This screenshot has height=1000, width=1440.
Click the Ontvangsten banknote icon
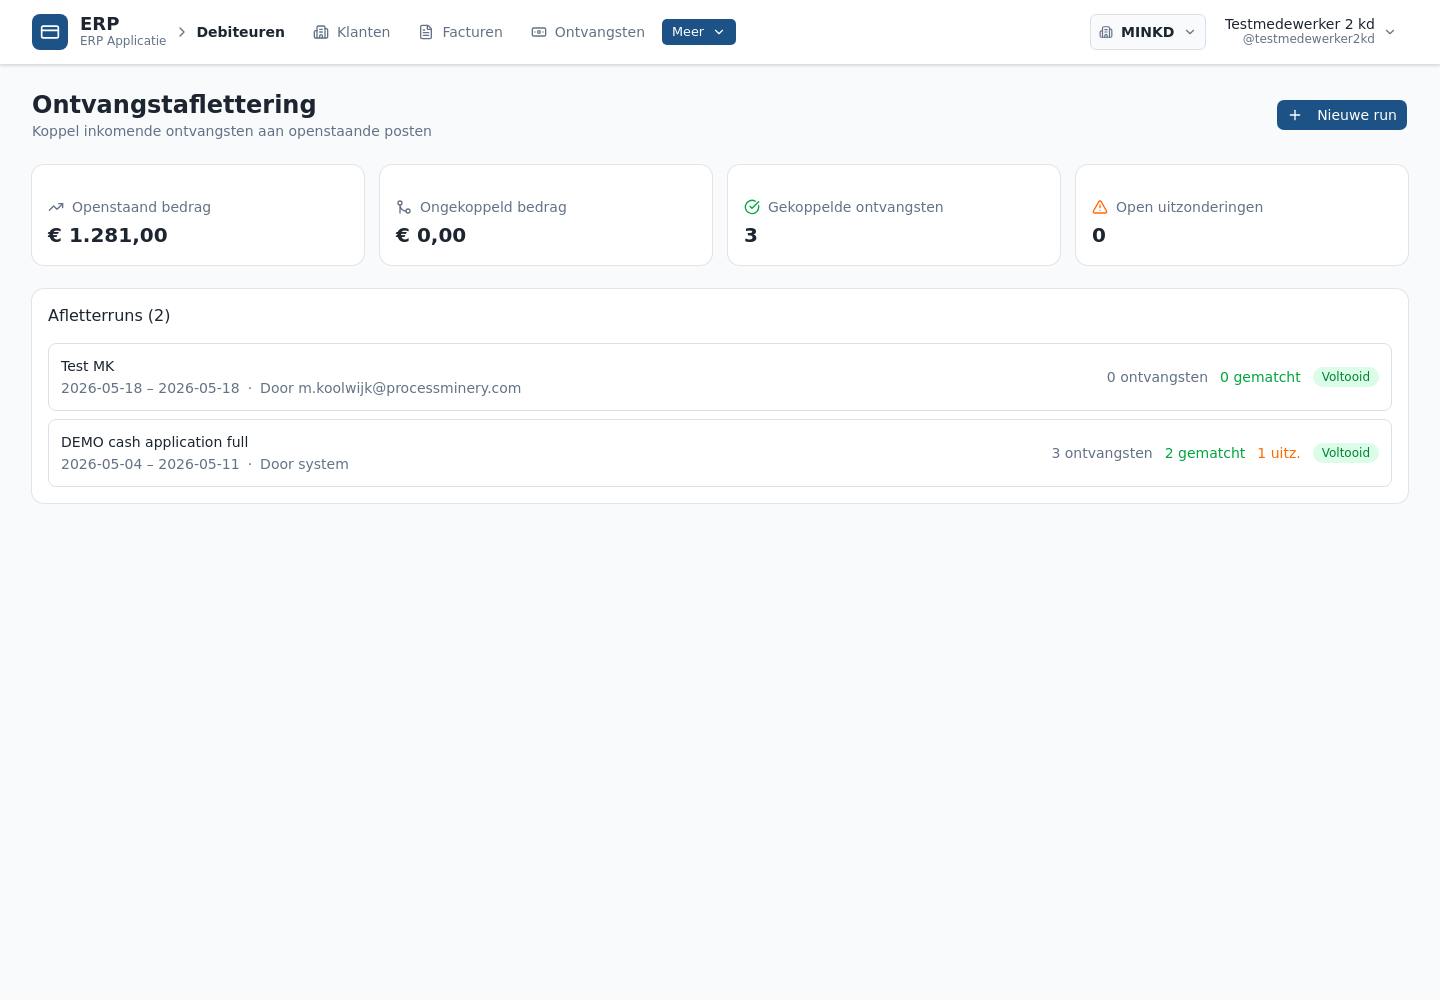pyautogui.click(x=539, y=32)
